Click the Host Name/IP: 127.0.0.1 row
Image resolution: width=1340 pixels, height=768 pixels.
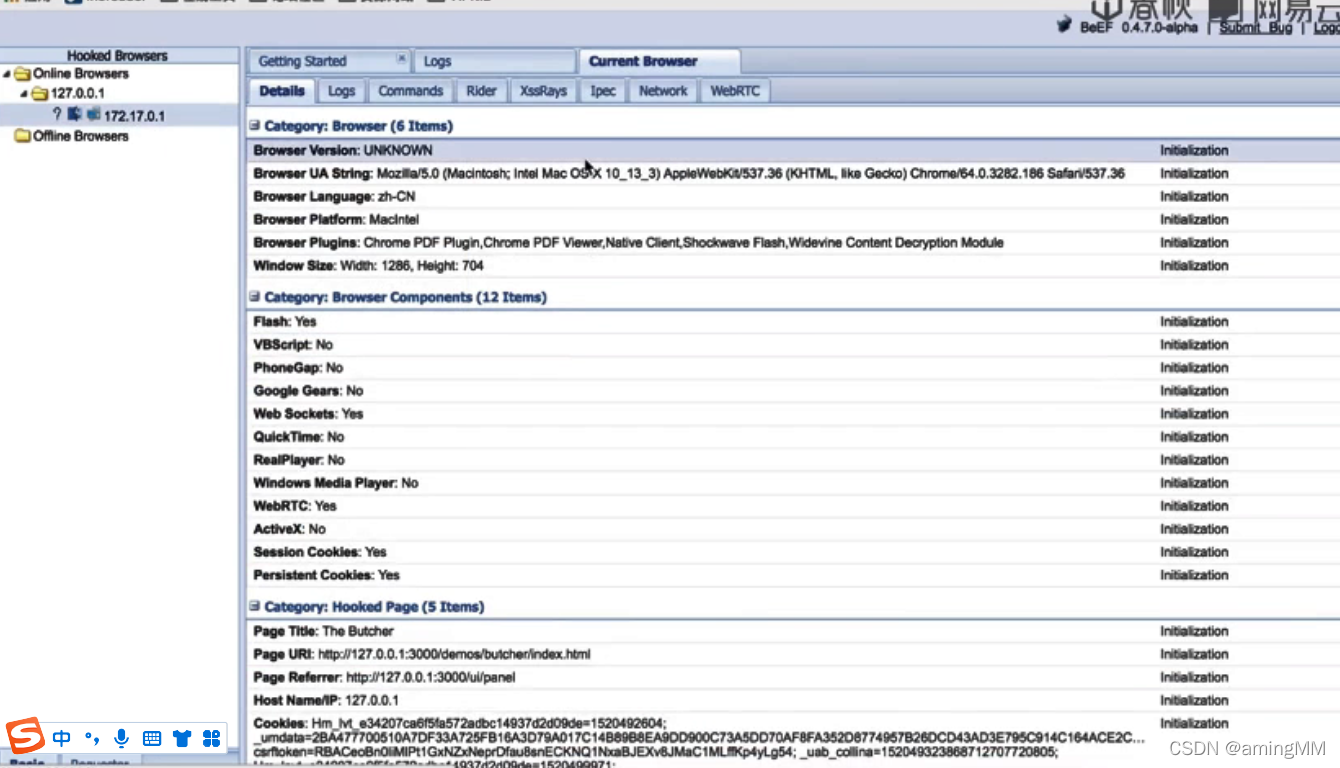click(793, 701)
